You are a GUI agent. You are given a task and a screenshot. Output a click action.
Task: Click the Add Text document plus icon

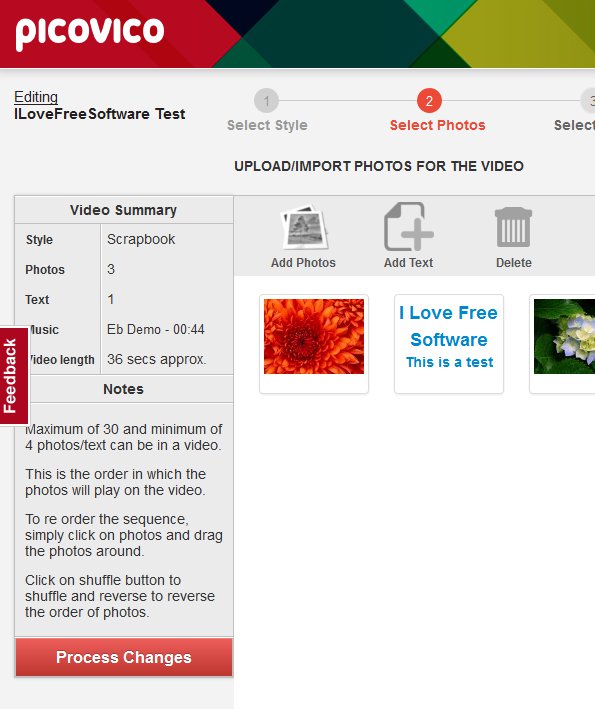408,227
